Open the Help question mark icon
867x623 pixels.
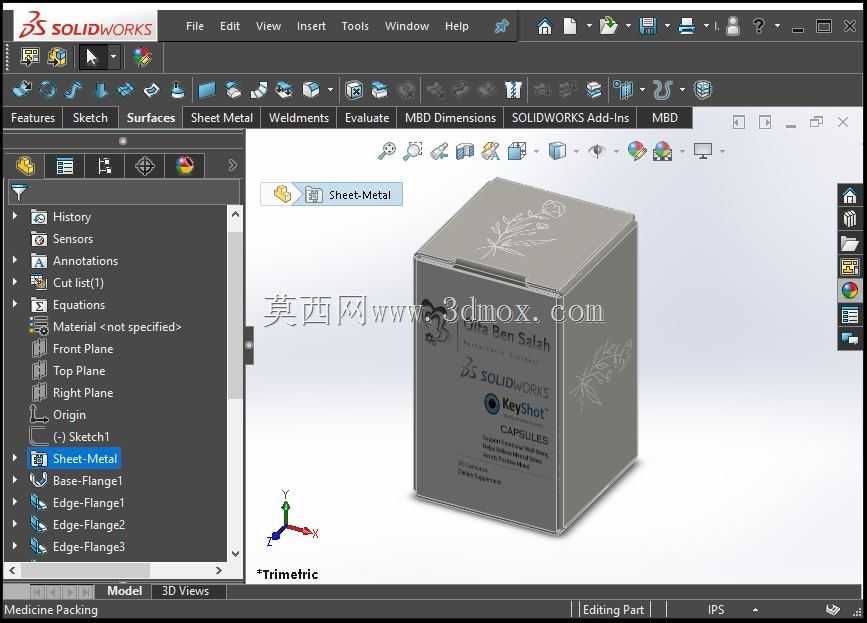click(x=759, y=25)
